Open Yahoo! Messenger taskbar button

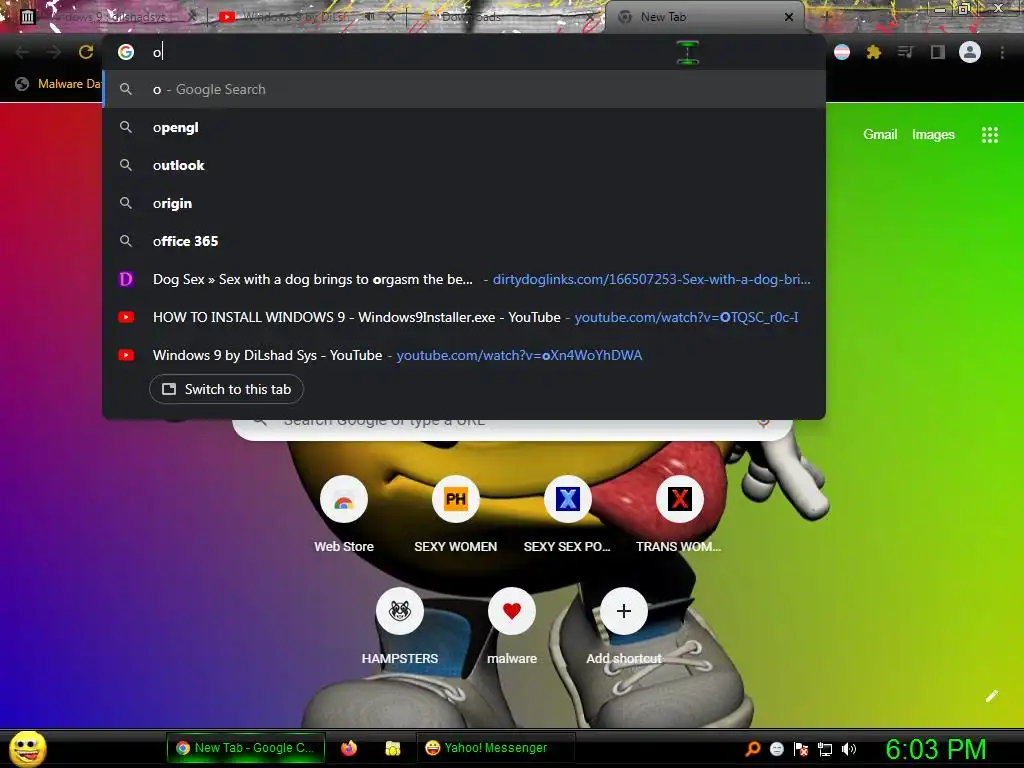[x=495, y=748]
